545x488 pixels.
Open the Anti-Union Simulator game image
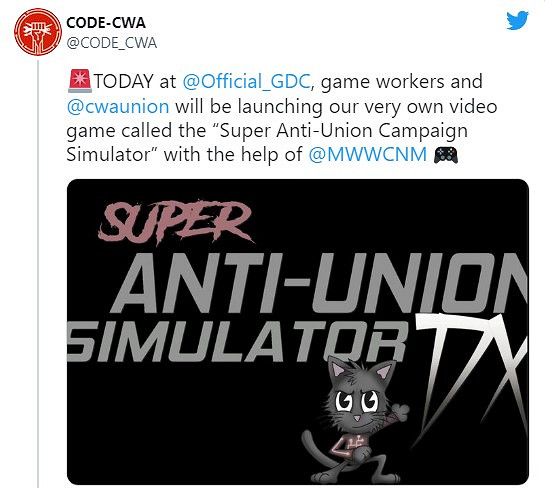(298, 332)
